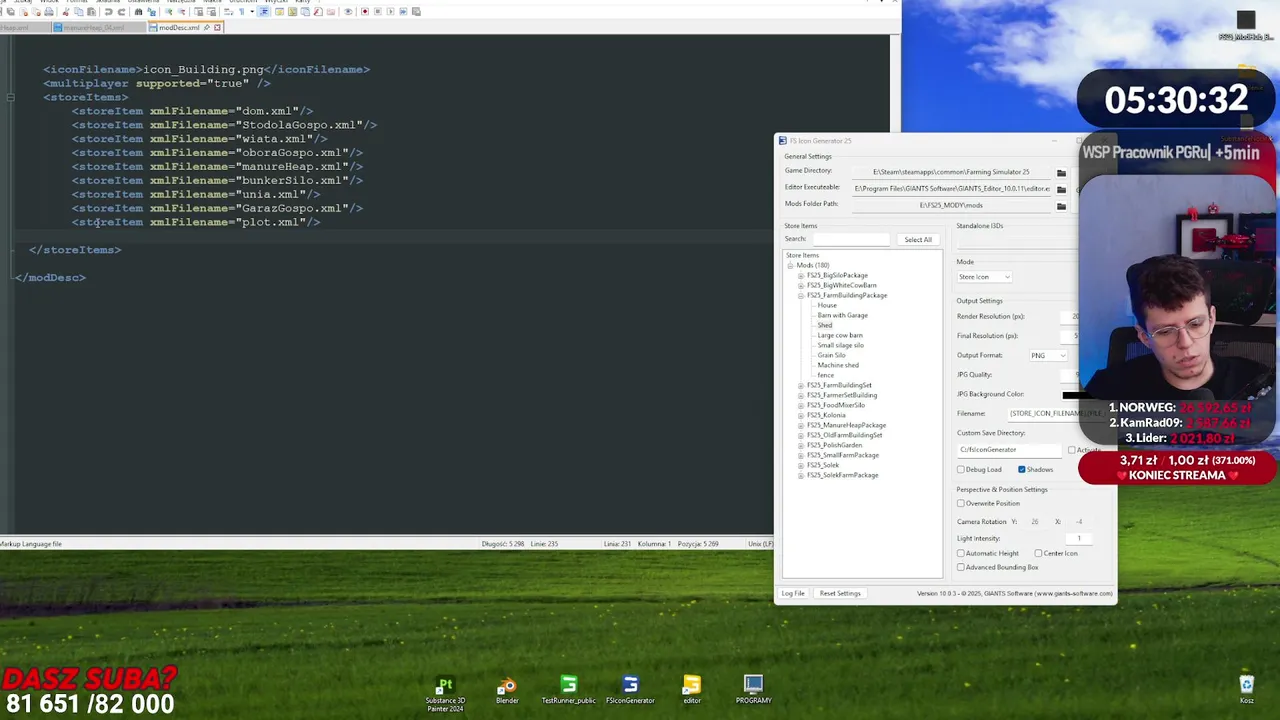This screenshot has width=1280, height=720.
Task: Browse for the Game Directory folder
Action: click(1061, 173)
